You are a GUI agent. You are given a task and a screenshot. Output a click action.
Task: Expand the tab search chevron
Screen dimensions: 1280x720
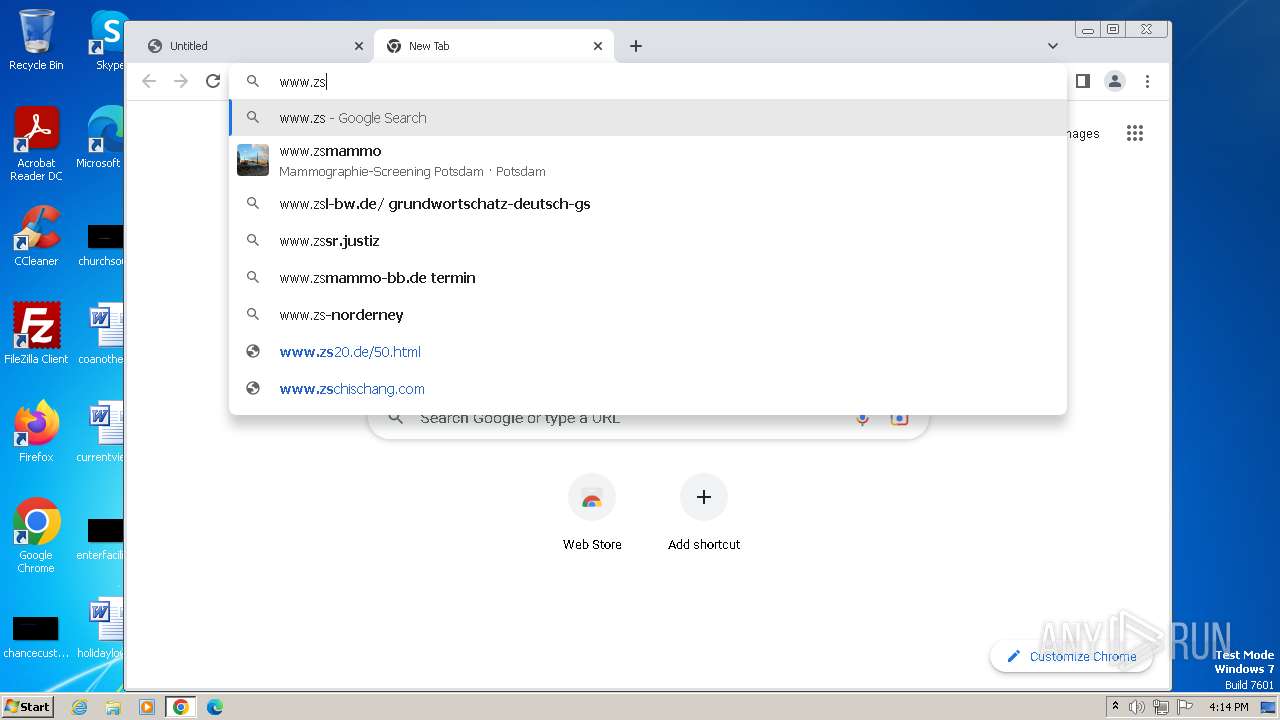click(1052, 46)
